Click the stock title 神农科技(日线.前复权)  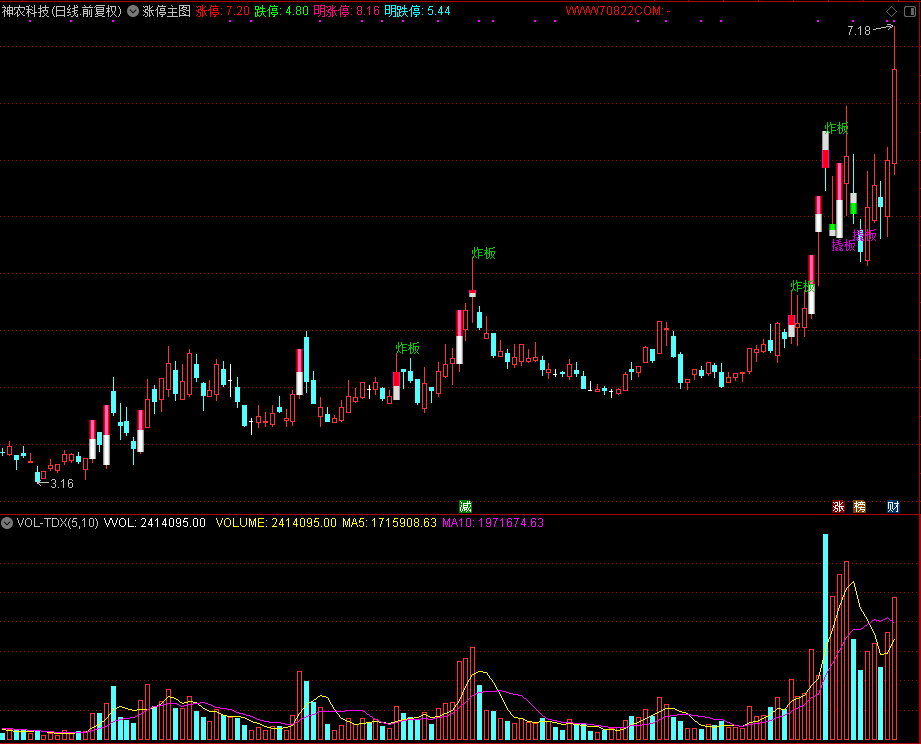pyautogui.click(x=62, y=11)
